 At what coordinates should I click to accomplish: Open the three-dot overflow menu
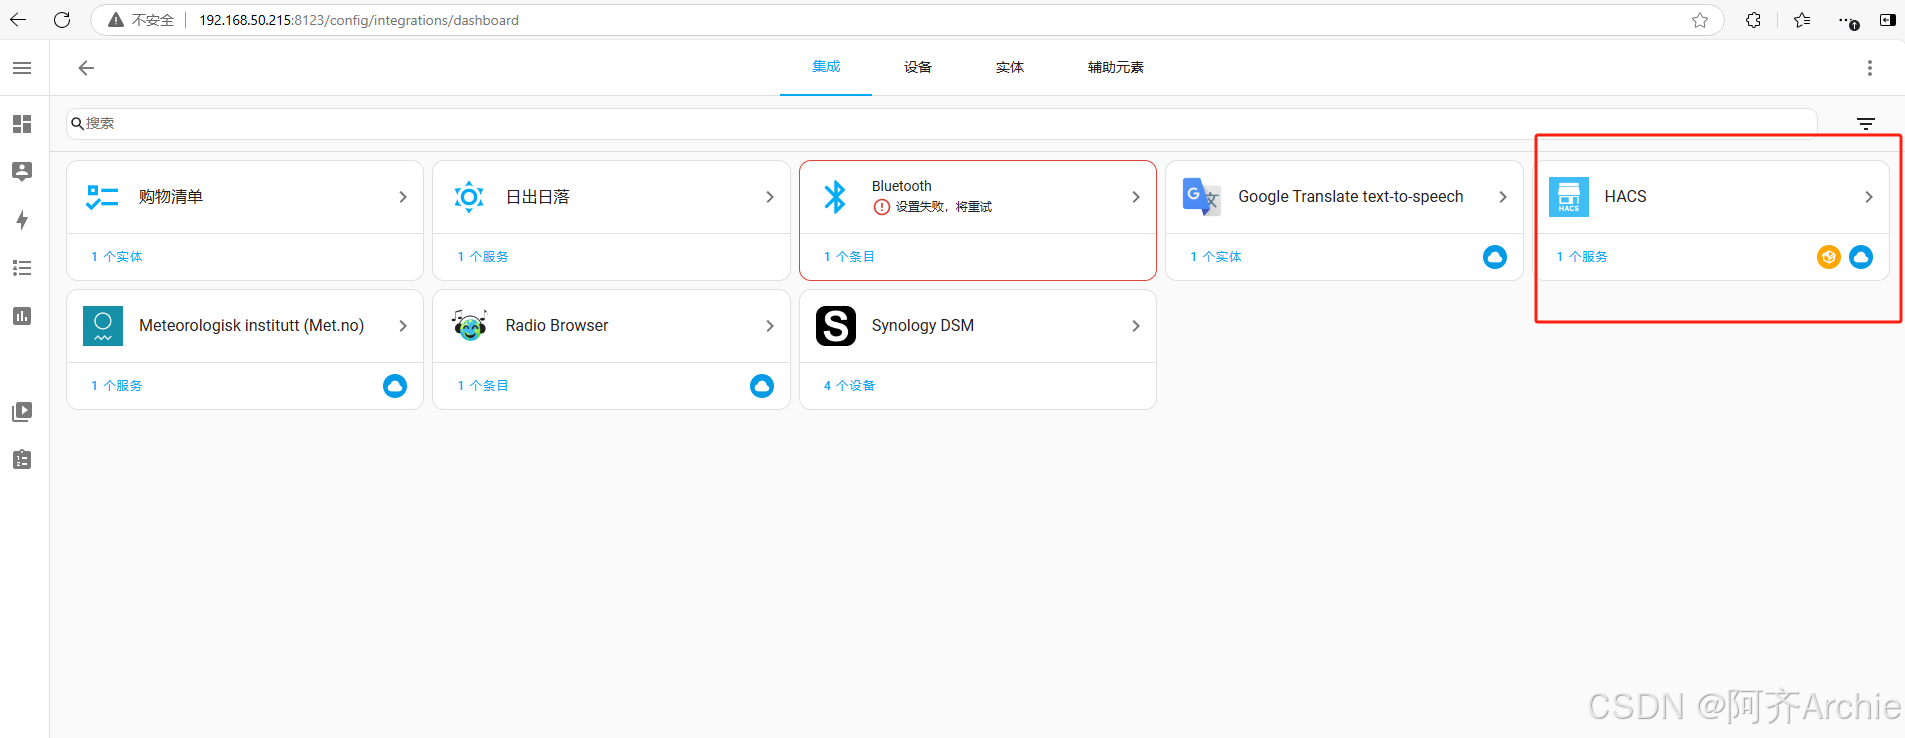(x=1869, y=68)
